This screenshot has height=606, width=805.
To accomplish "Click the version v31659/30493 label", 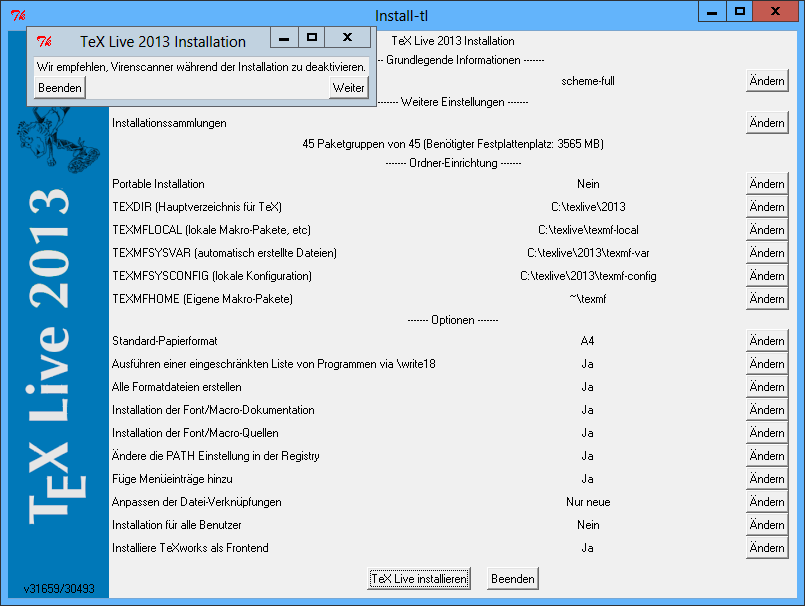I will (x=59, y=589).
